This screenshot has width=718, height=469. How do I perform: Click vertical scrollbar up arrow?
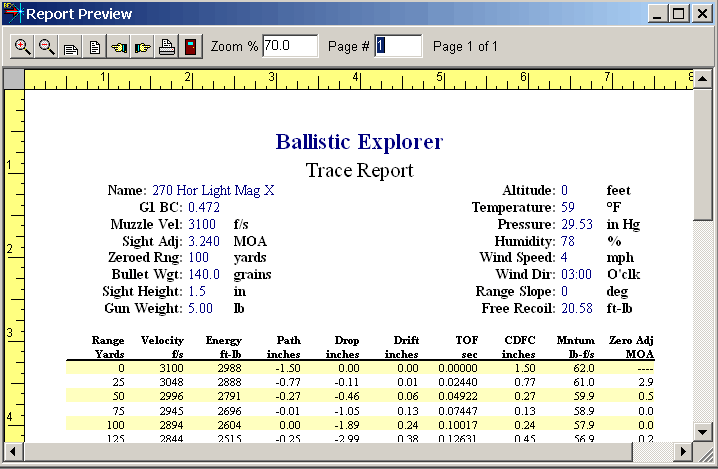703,78
